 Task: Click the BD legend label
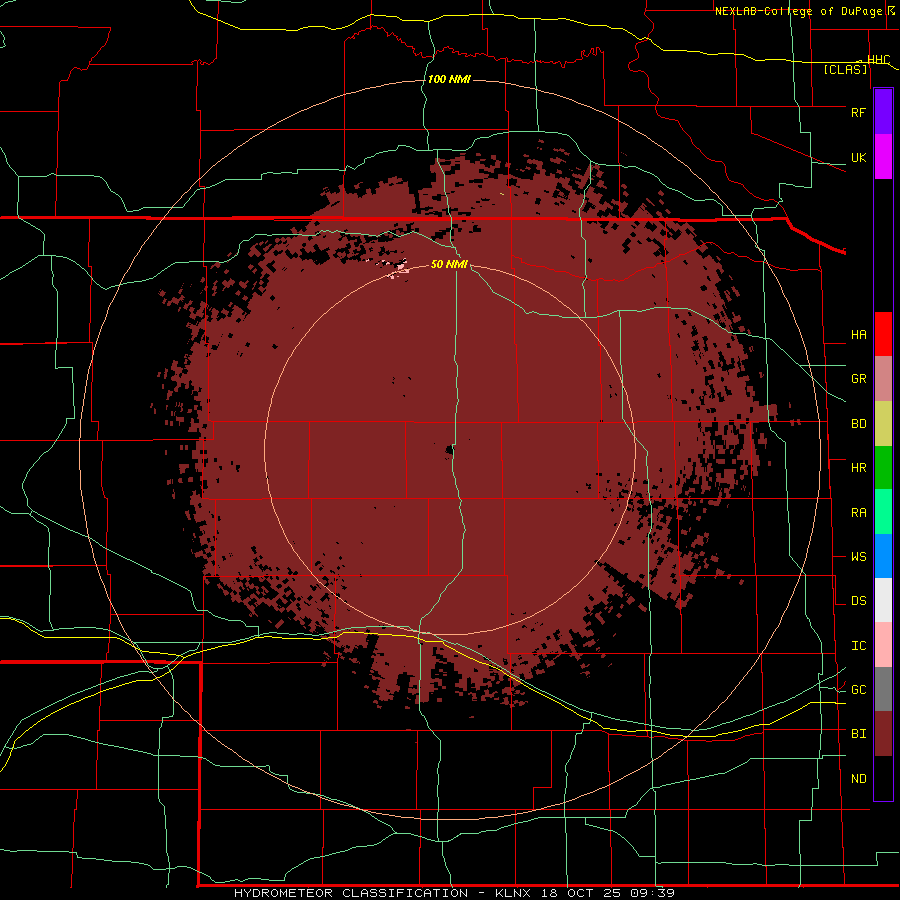pyautogui.click(x=858, y=424)
